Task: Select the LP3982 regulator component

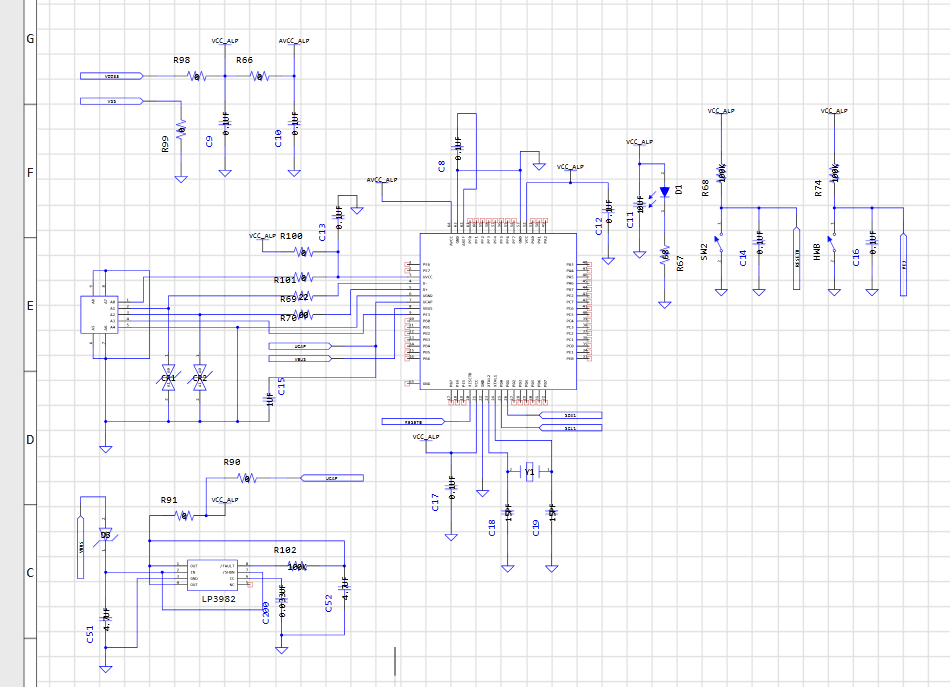Action: [212, 576]
